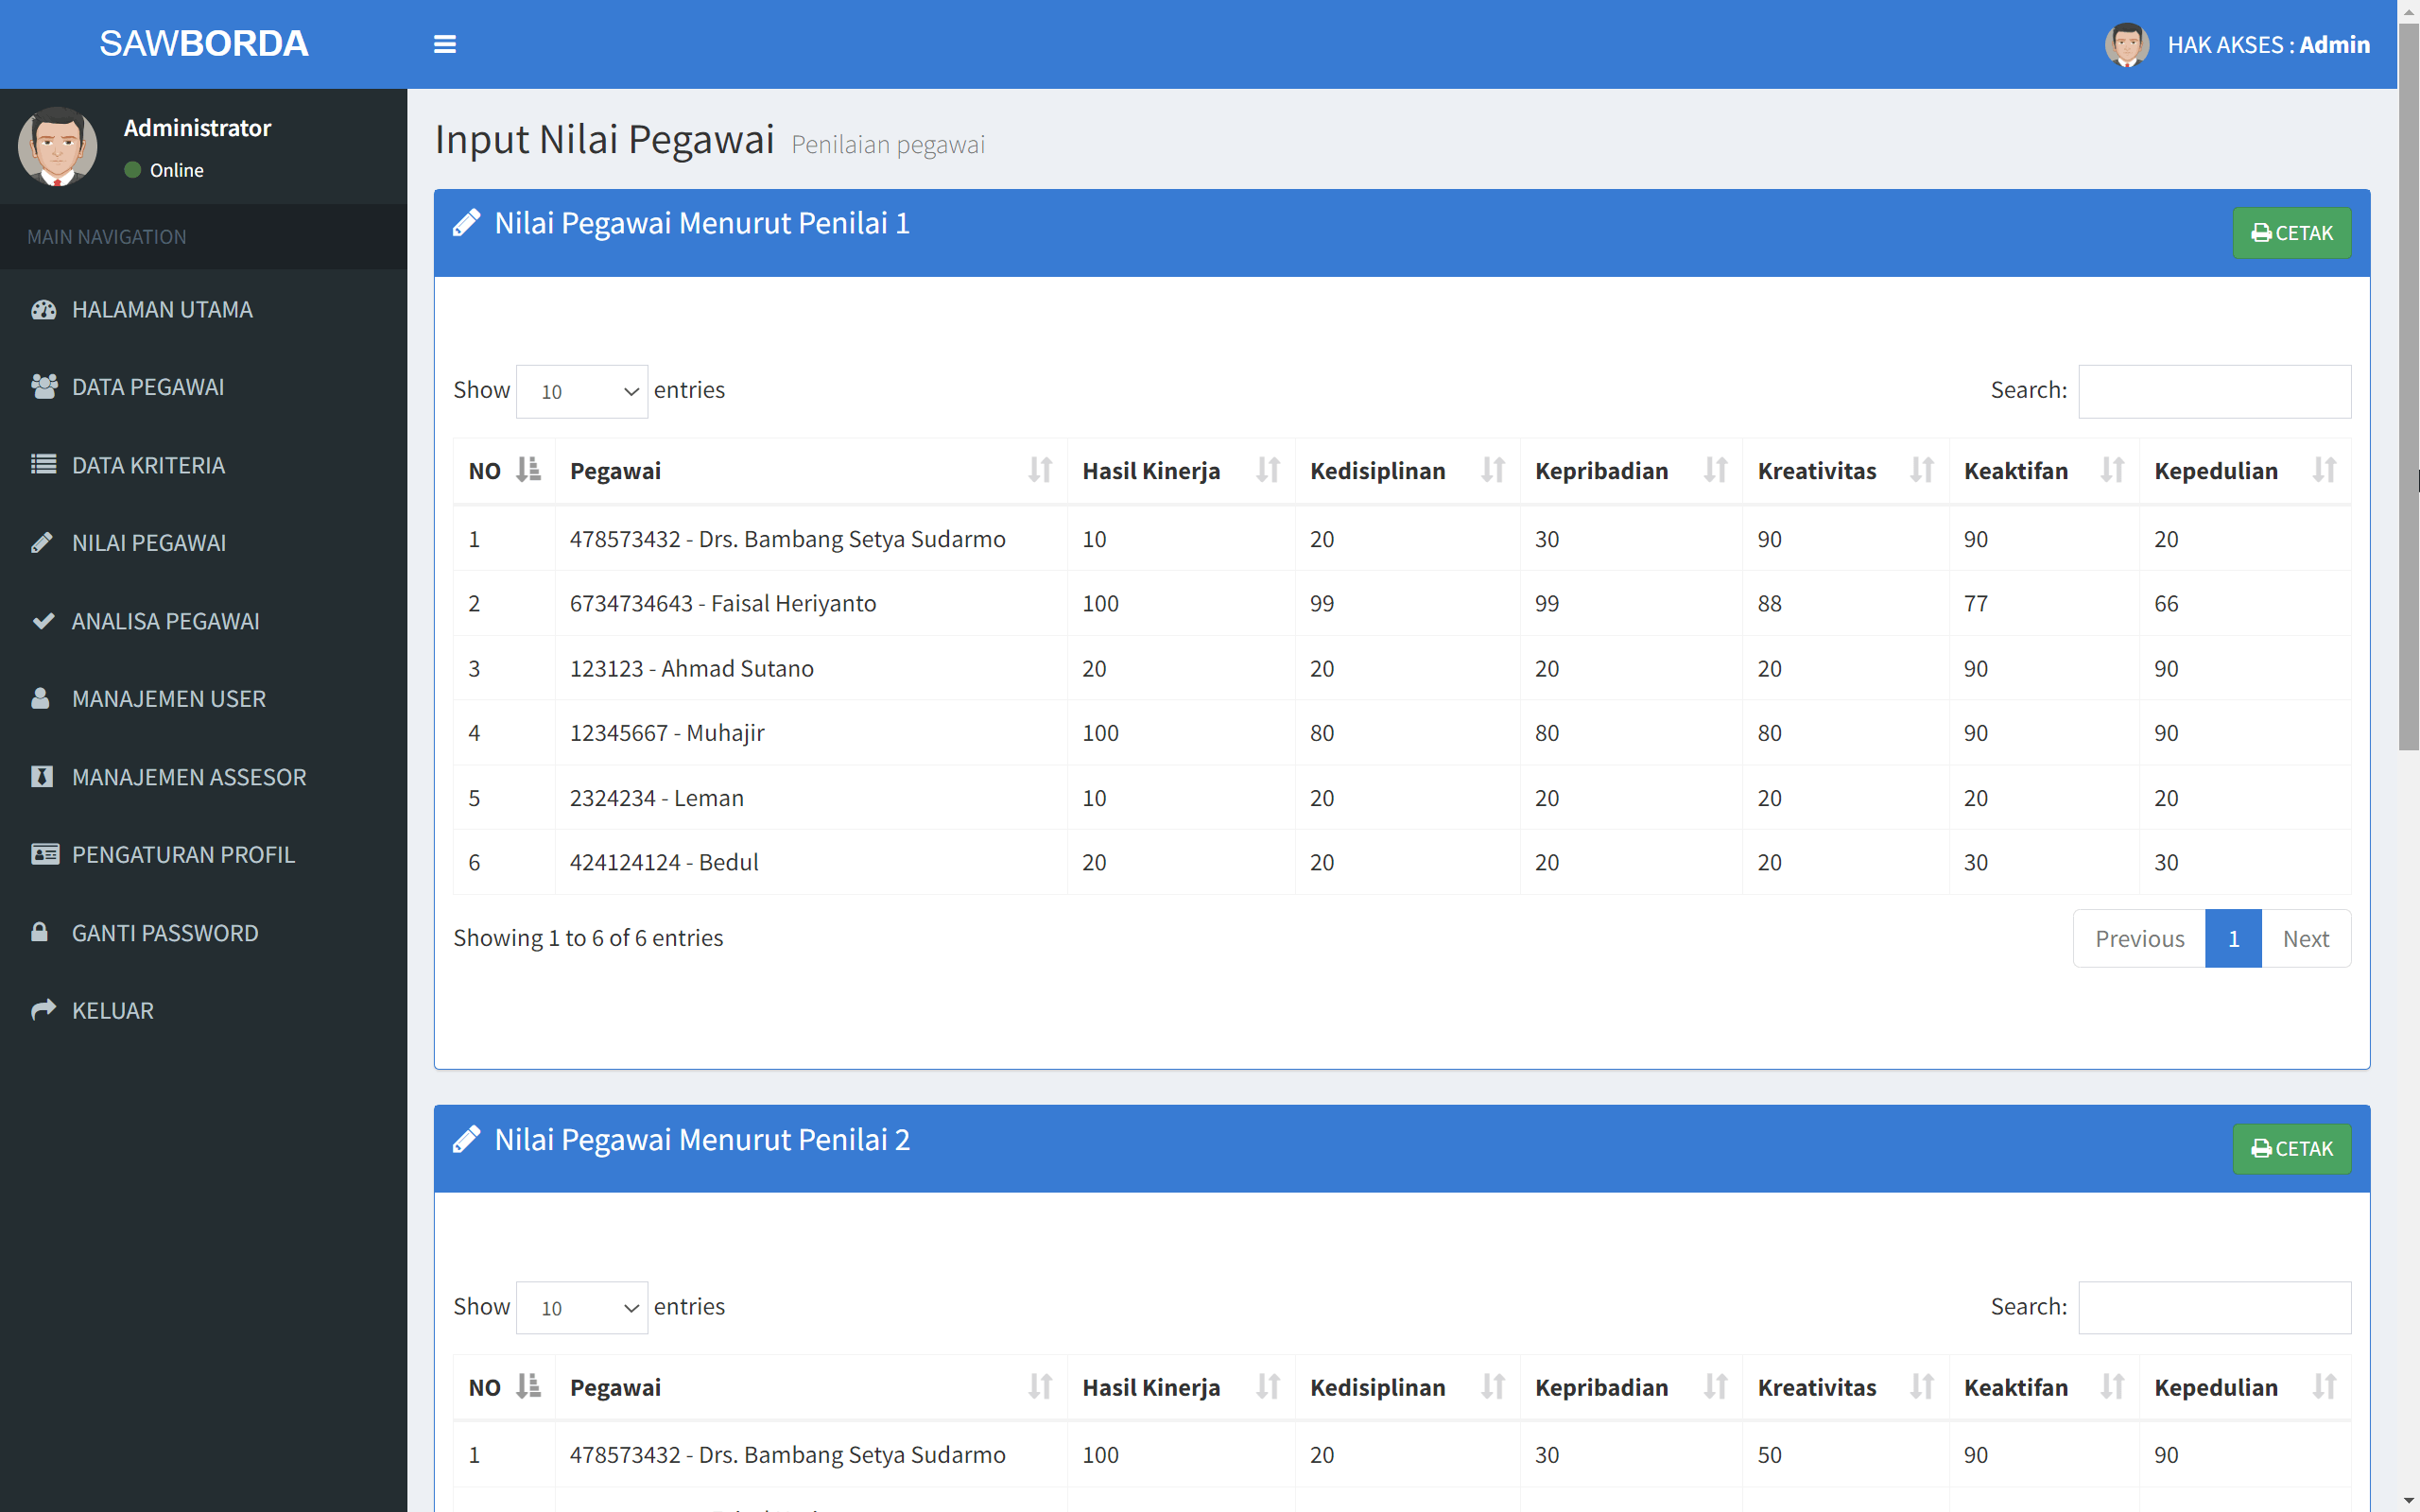Select the pencil icon next to NILAI PEGAWAI
The height and width of the screenshot is (1512, 2420).
[42, 542]
